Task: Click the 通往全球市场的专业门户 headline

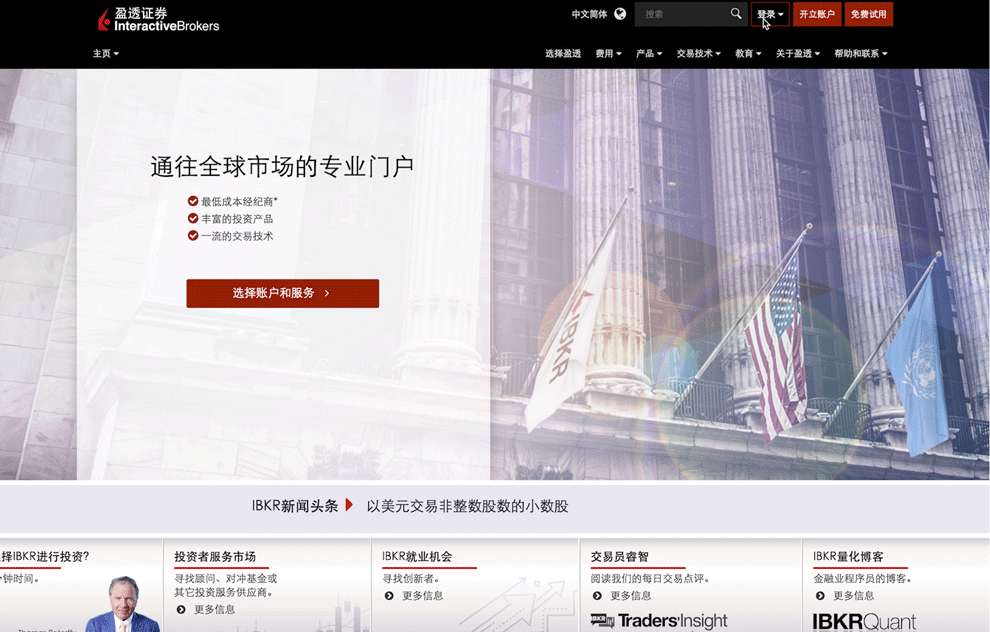Action: pyautogui.click(x=282, y=167)
